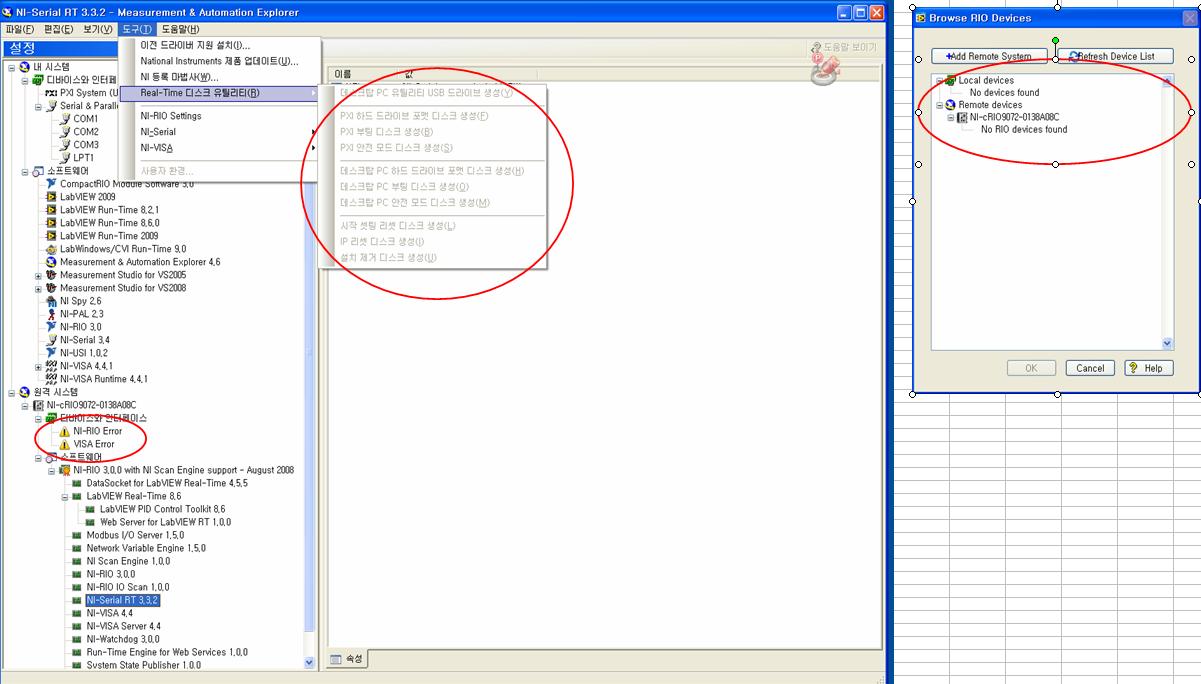The image size is (1201, 684).
Task: Expand the Measurement Studio for VS2008 node
Action: [38, 288]
